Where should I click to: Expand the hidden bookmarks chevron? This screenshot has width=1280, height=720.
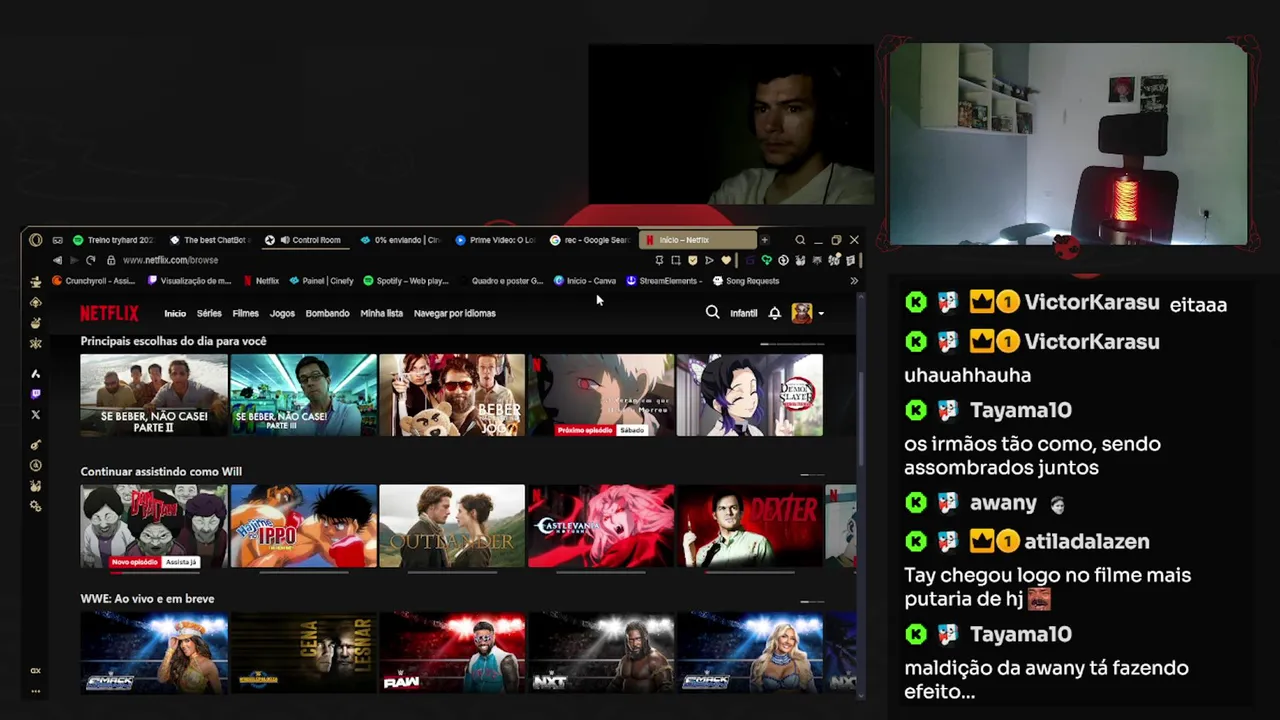point(854,281)
